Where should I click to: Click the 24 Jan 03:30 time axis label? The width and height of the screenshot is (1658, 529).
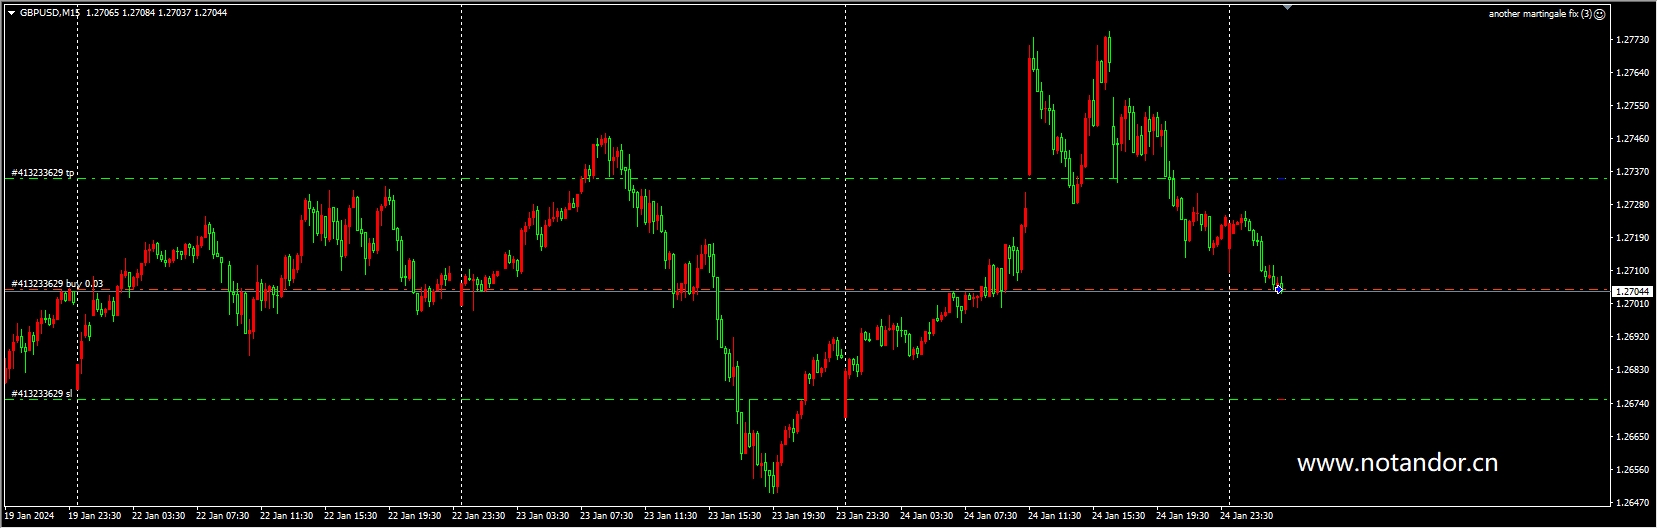[x=927, y=517]
